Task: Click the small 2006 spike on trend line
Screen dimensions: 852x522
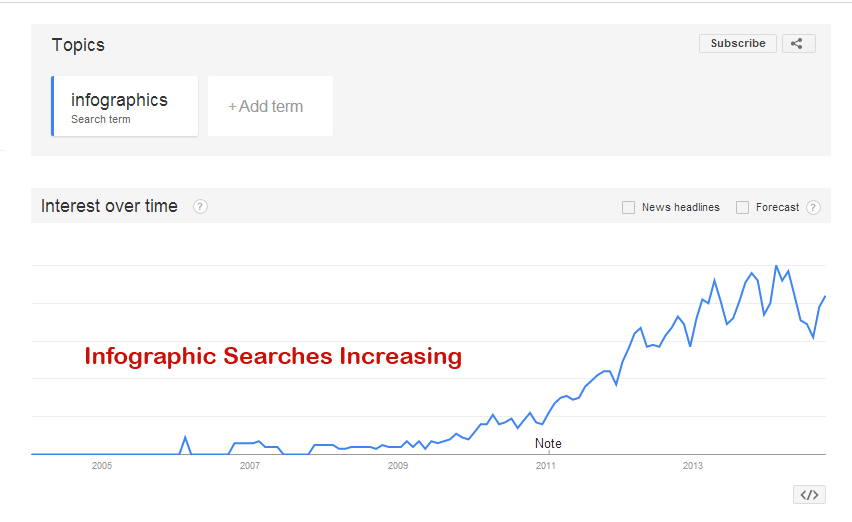Action: 185,437
